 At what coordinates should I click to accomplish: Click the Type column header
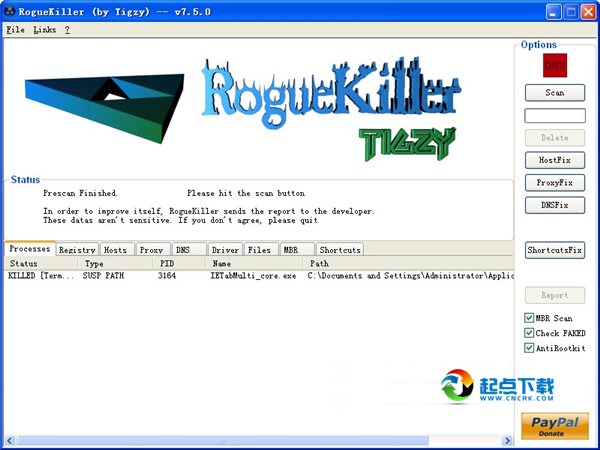point(115,263)
